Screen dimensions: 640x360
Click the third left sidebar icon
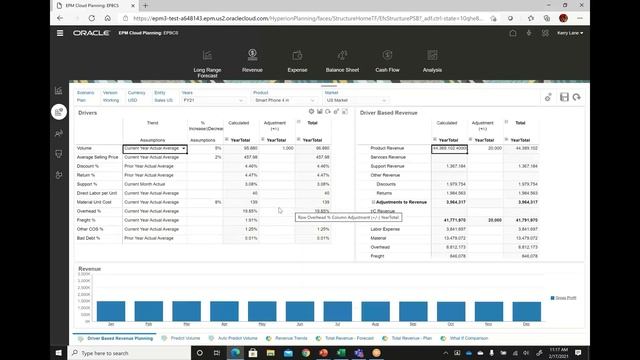pyautogui.click(x=59, y=133)
